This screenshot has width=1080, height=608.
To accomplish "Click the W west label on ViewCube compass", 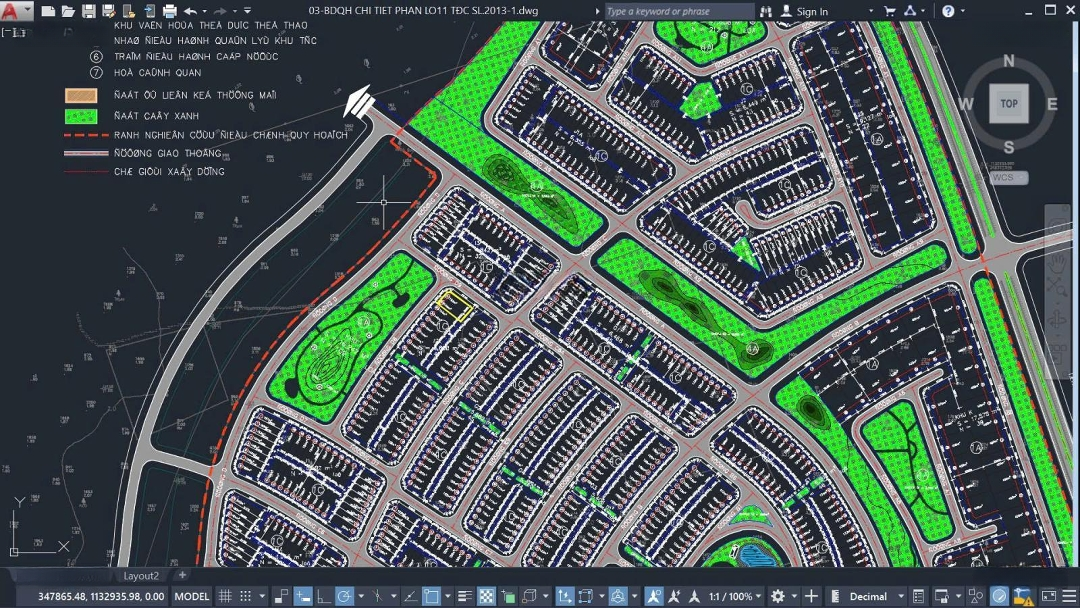I will (966, 104).
